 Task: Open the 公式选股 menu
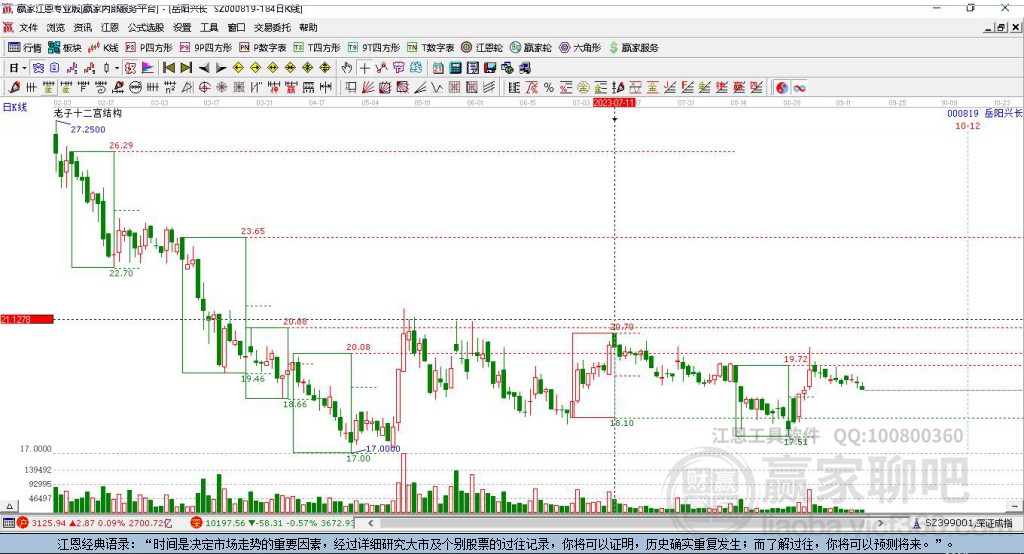pos(146,27)
